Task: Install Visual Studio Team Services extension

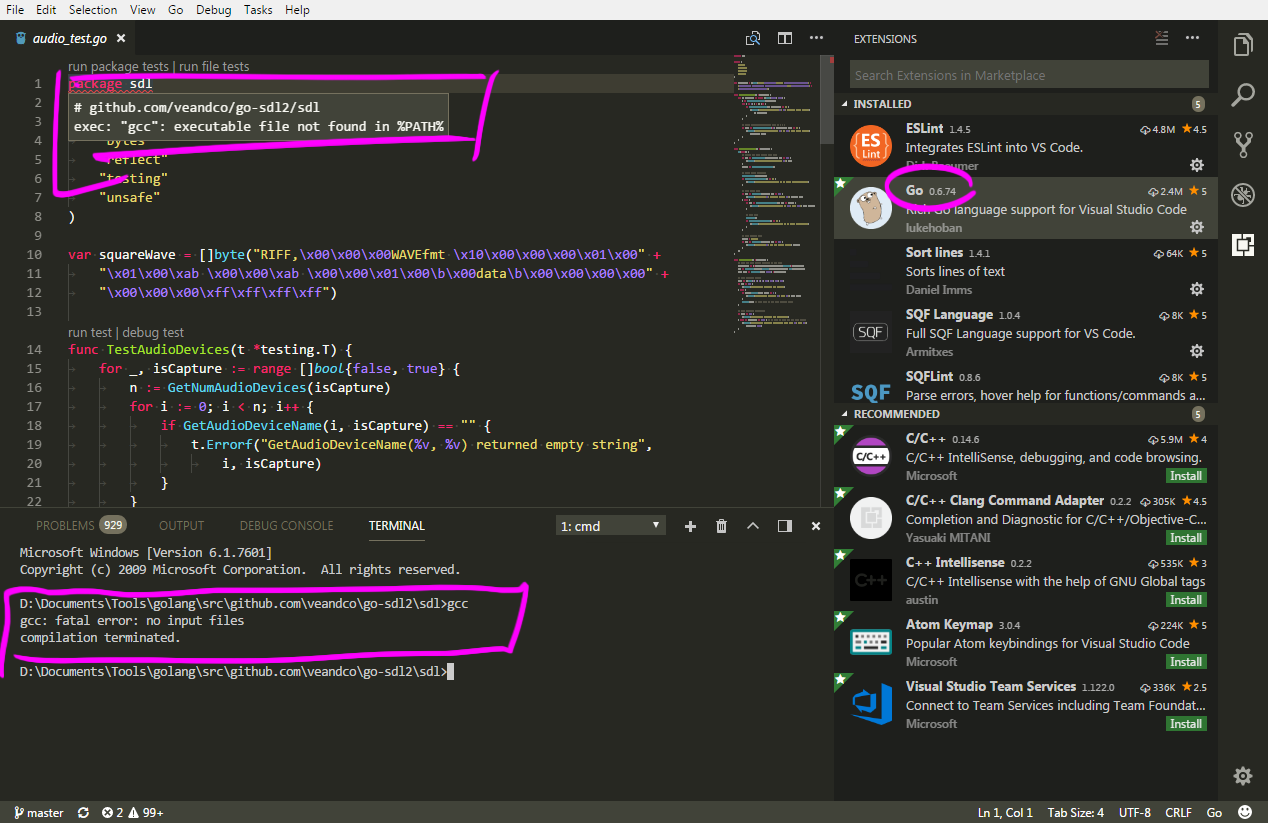Action: pos(1186,724)
